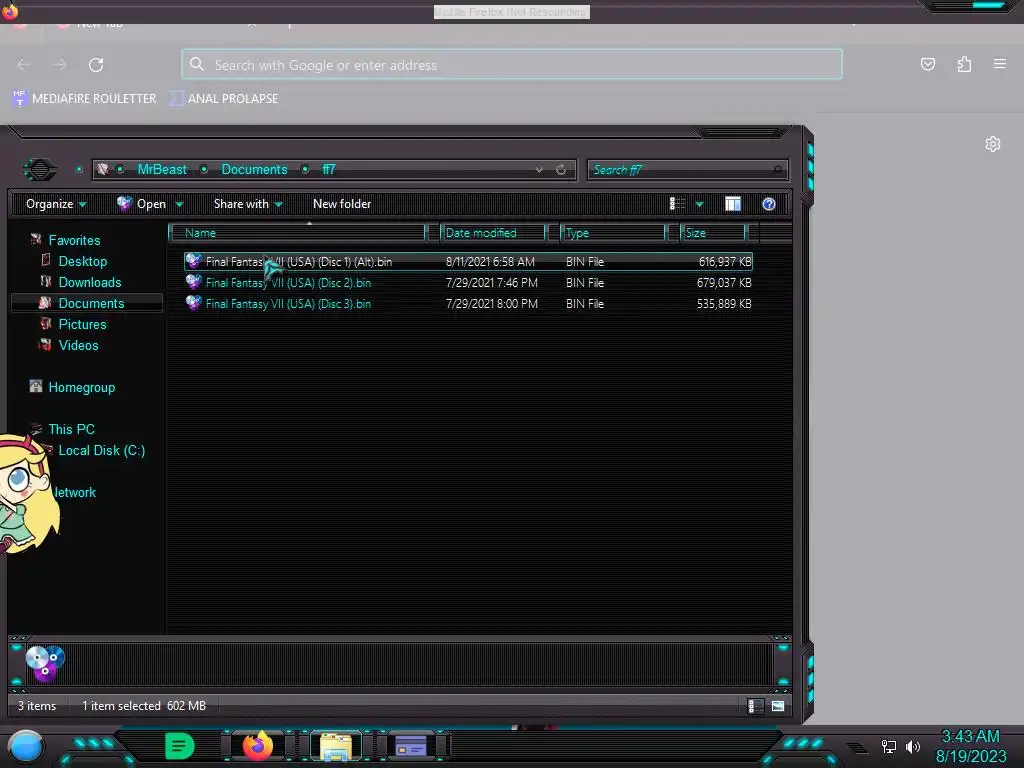Image resolution: width=1024 pixels, height=768 pixels.
Task: Open Desktop in the navigation pane
Action: pyautogui.click(x=82, y=261)
